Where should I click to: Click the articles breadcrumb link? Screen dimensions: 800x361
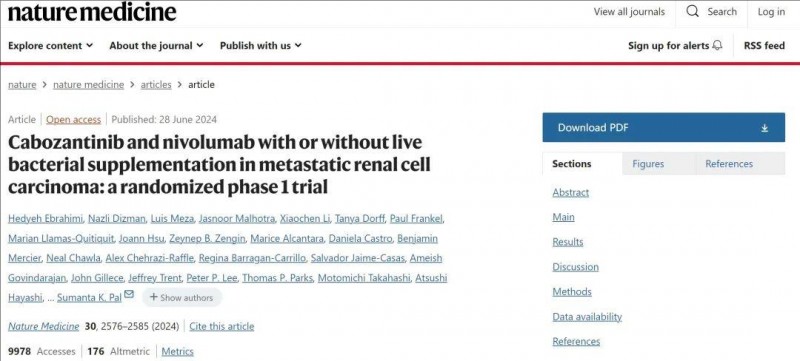tap(156, 85)
